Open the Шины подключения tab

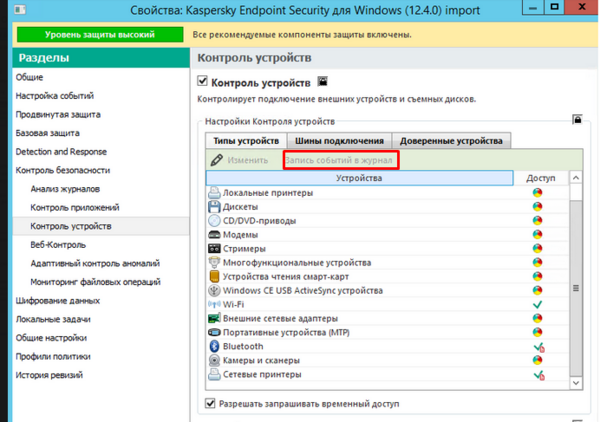click(339, 141)
